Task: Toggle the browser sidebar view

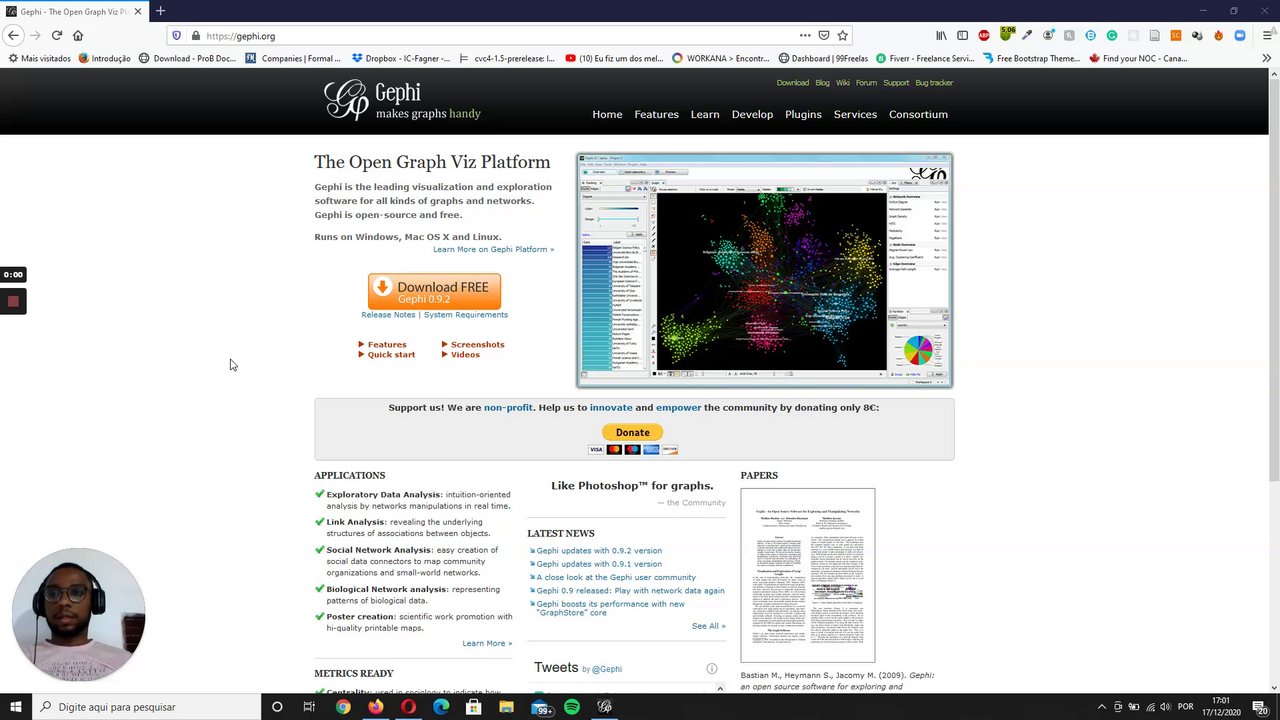Action: 962,35
